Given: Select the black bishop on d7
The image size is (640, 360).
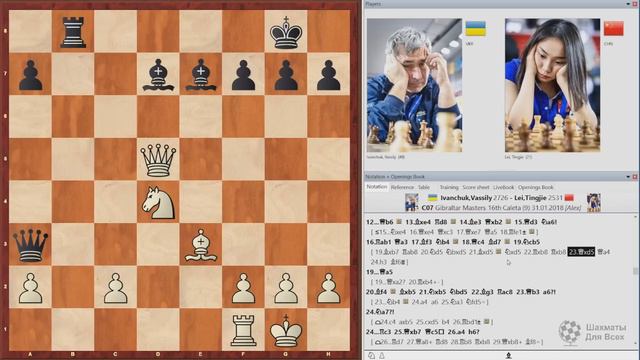Looking at the screenshot, I should [158, 75].
